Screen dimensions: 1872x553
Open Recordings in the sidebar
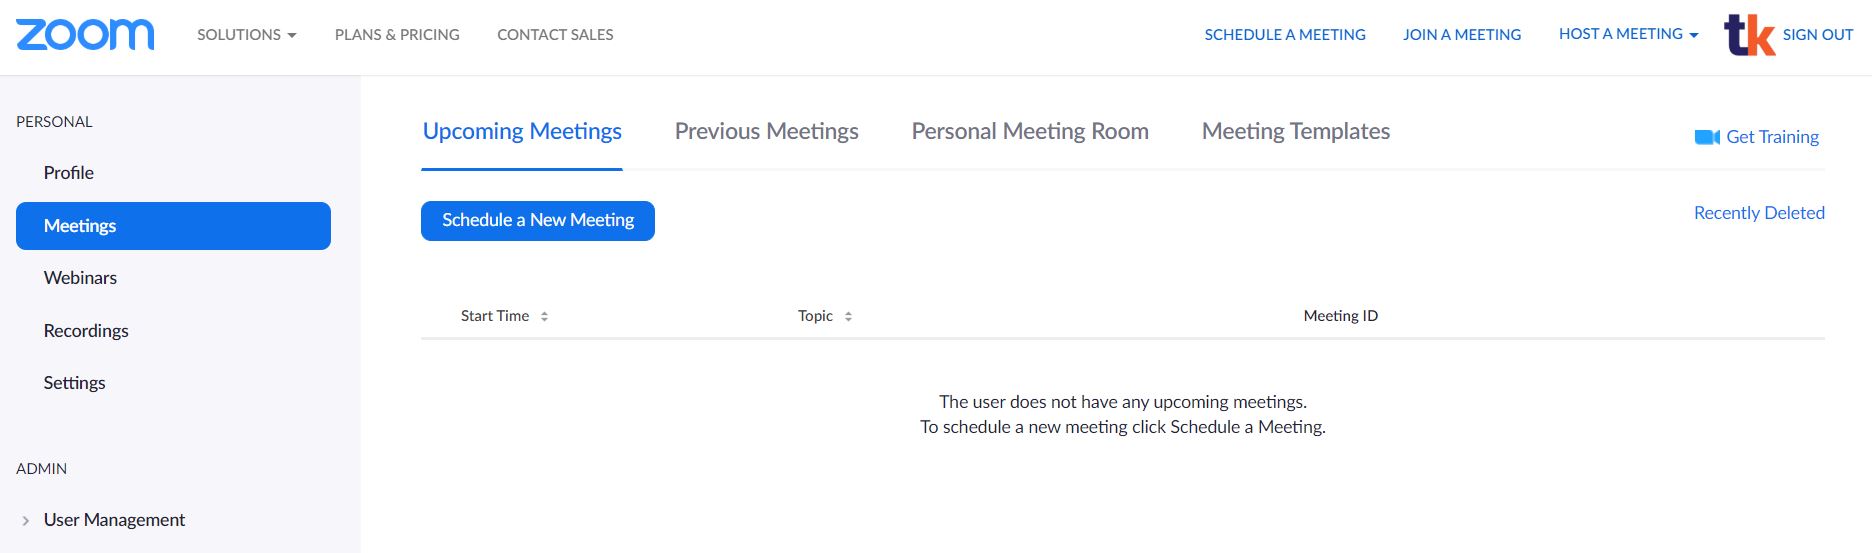pyautogui.click(x=86, y=331)
